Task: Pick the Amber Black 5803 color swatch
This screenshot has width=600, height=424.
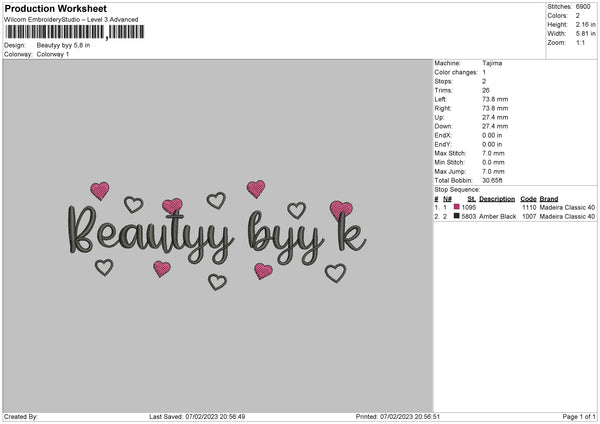Action: [456, 216]
